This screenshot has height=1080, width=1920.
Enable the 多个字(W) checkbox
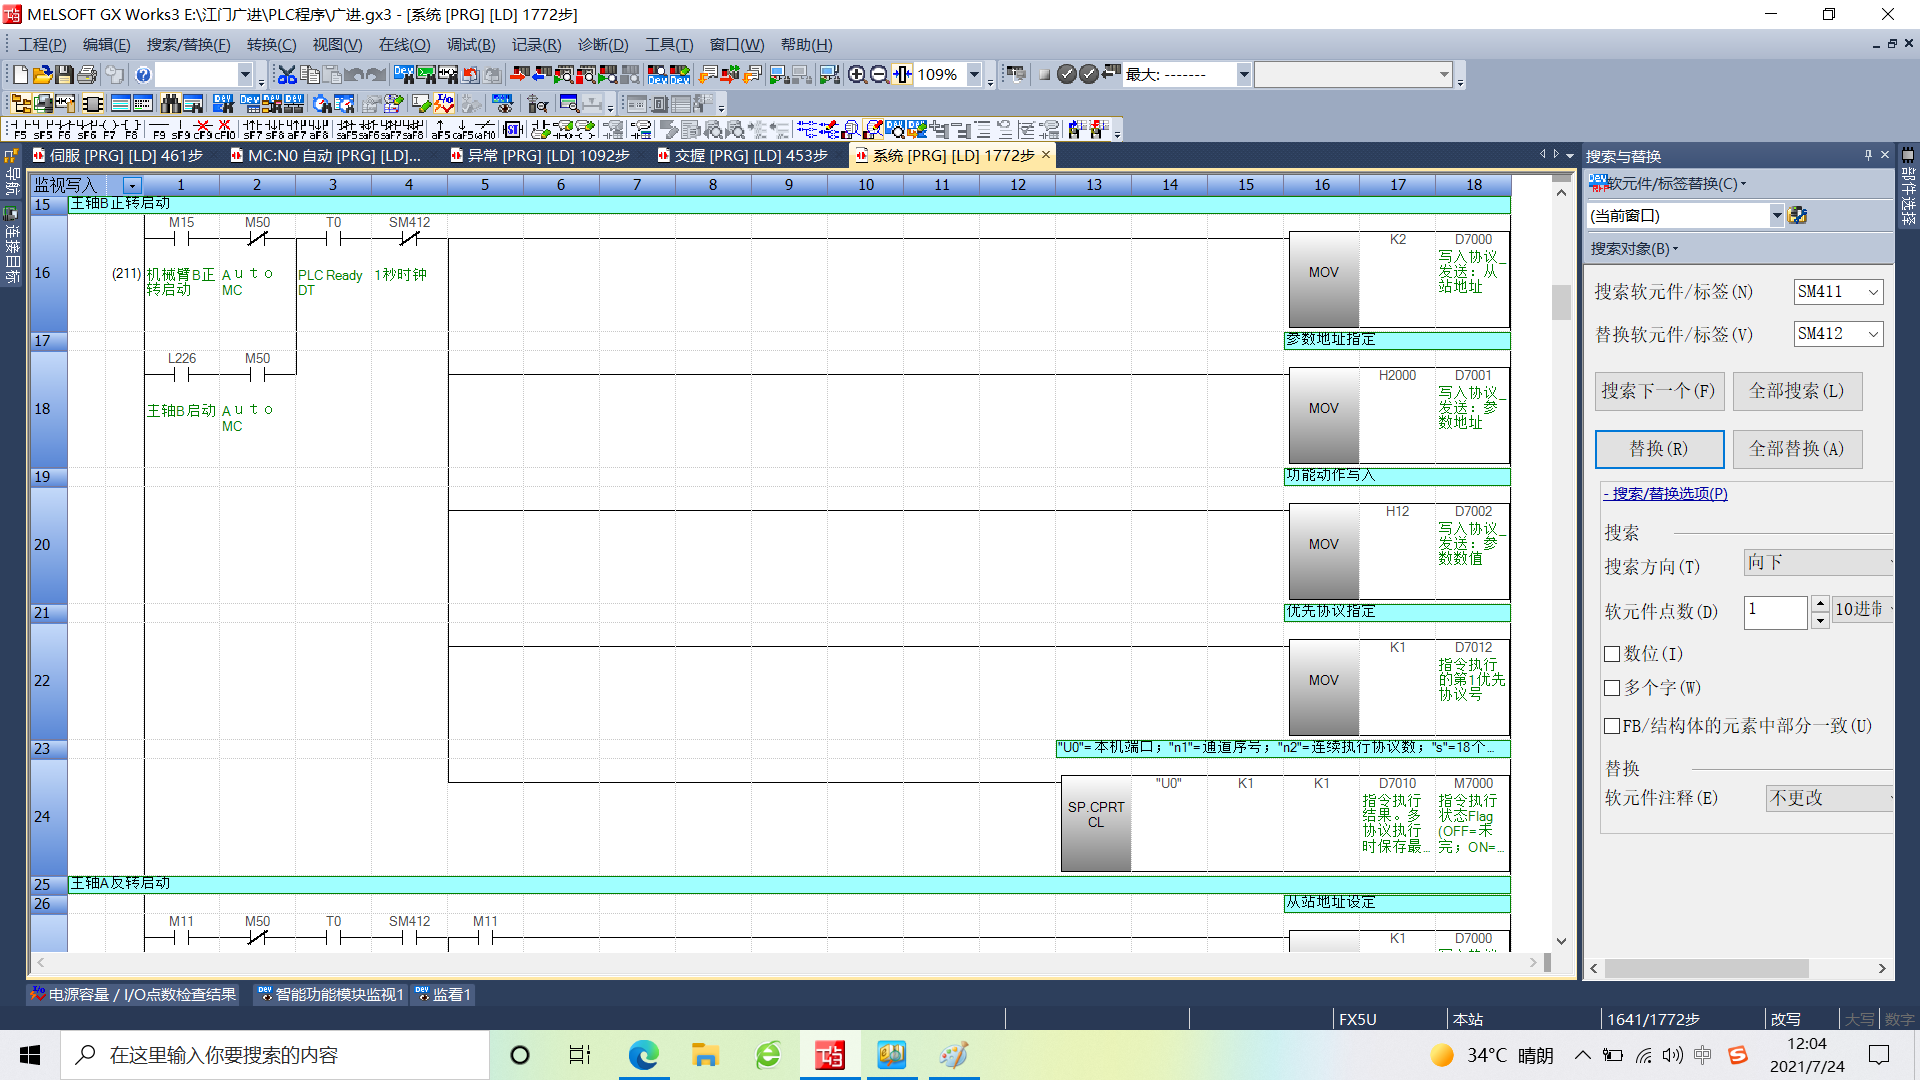coord(1612,688)
